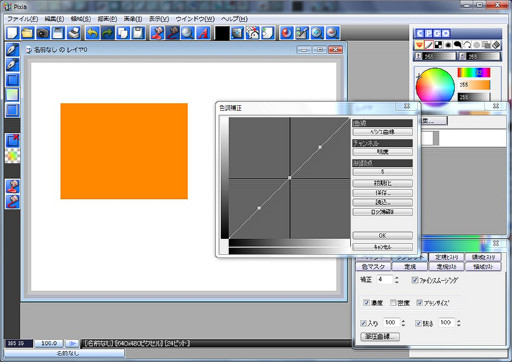
Task: Select the red letter A text tool
Action: 203,33
